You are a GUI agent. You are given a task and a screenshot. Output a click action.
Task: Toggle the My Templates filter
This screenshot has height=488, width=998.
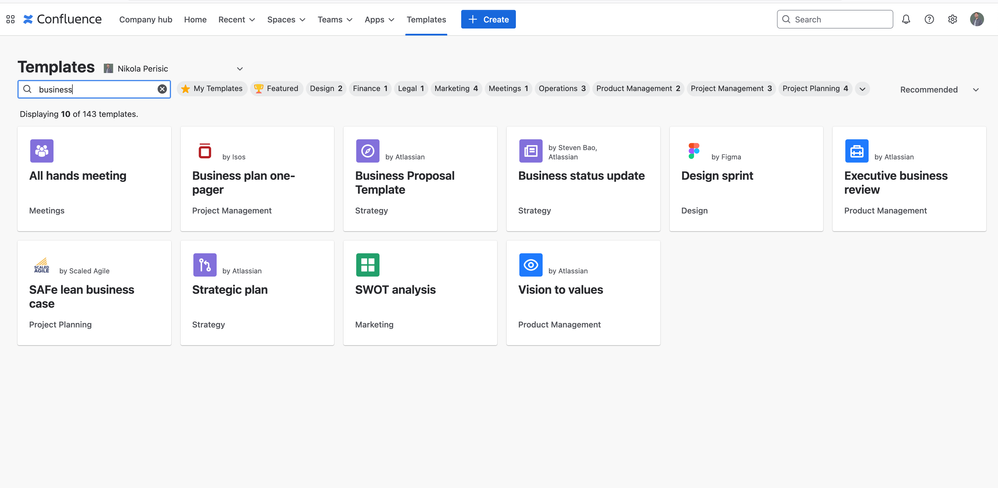point(212,88)
